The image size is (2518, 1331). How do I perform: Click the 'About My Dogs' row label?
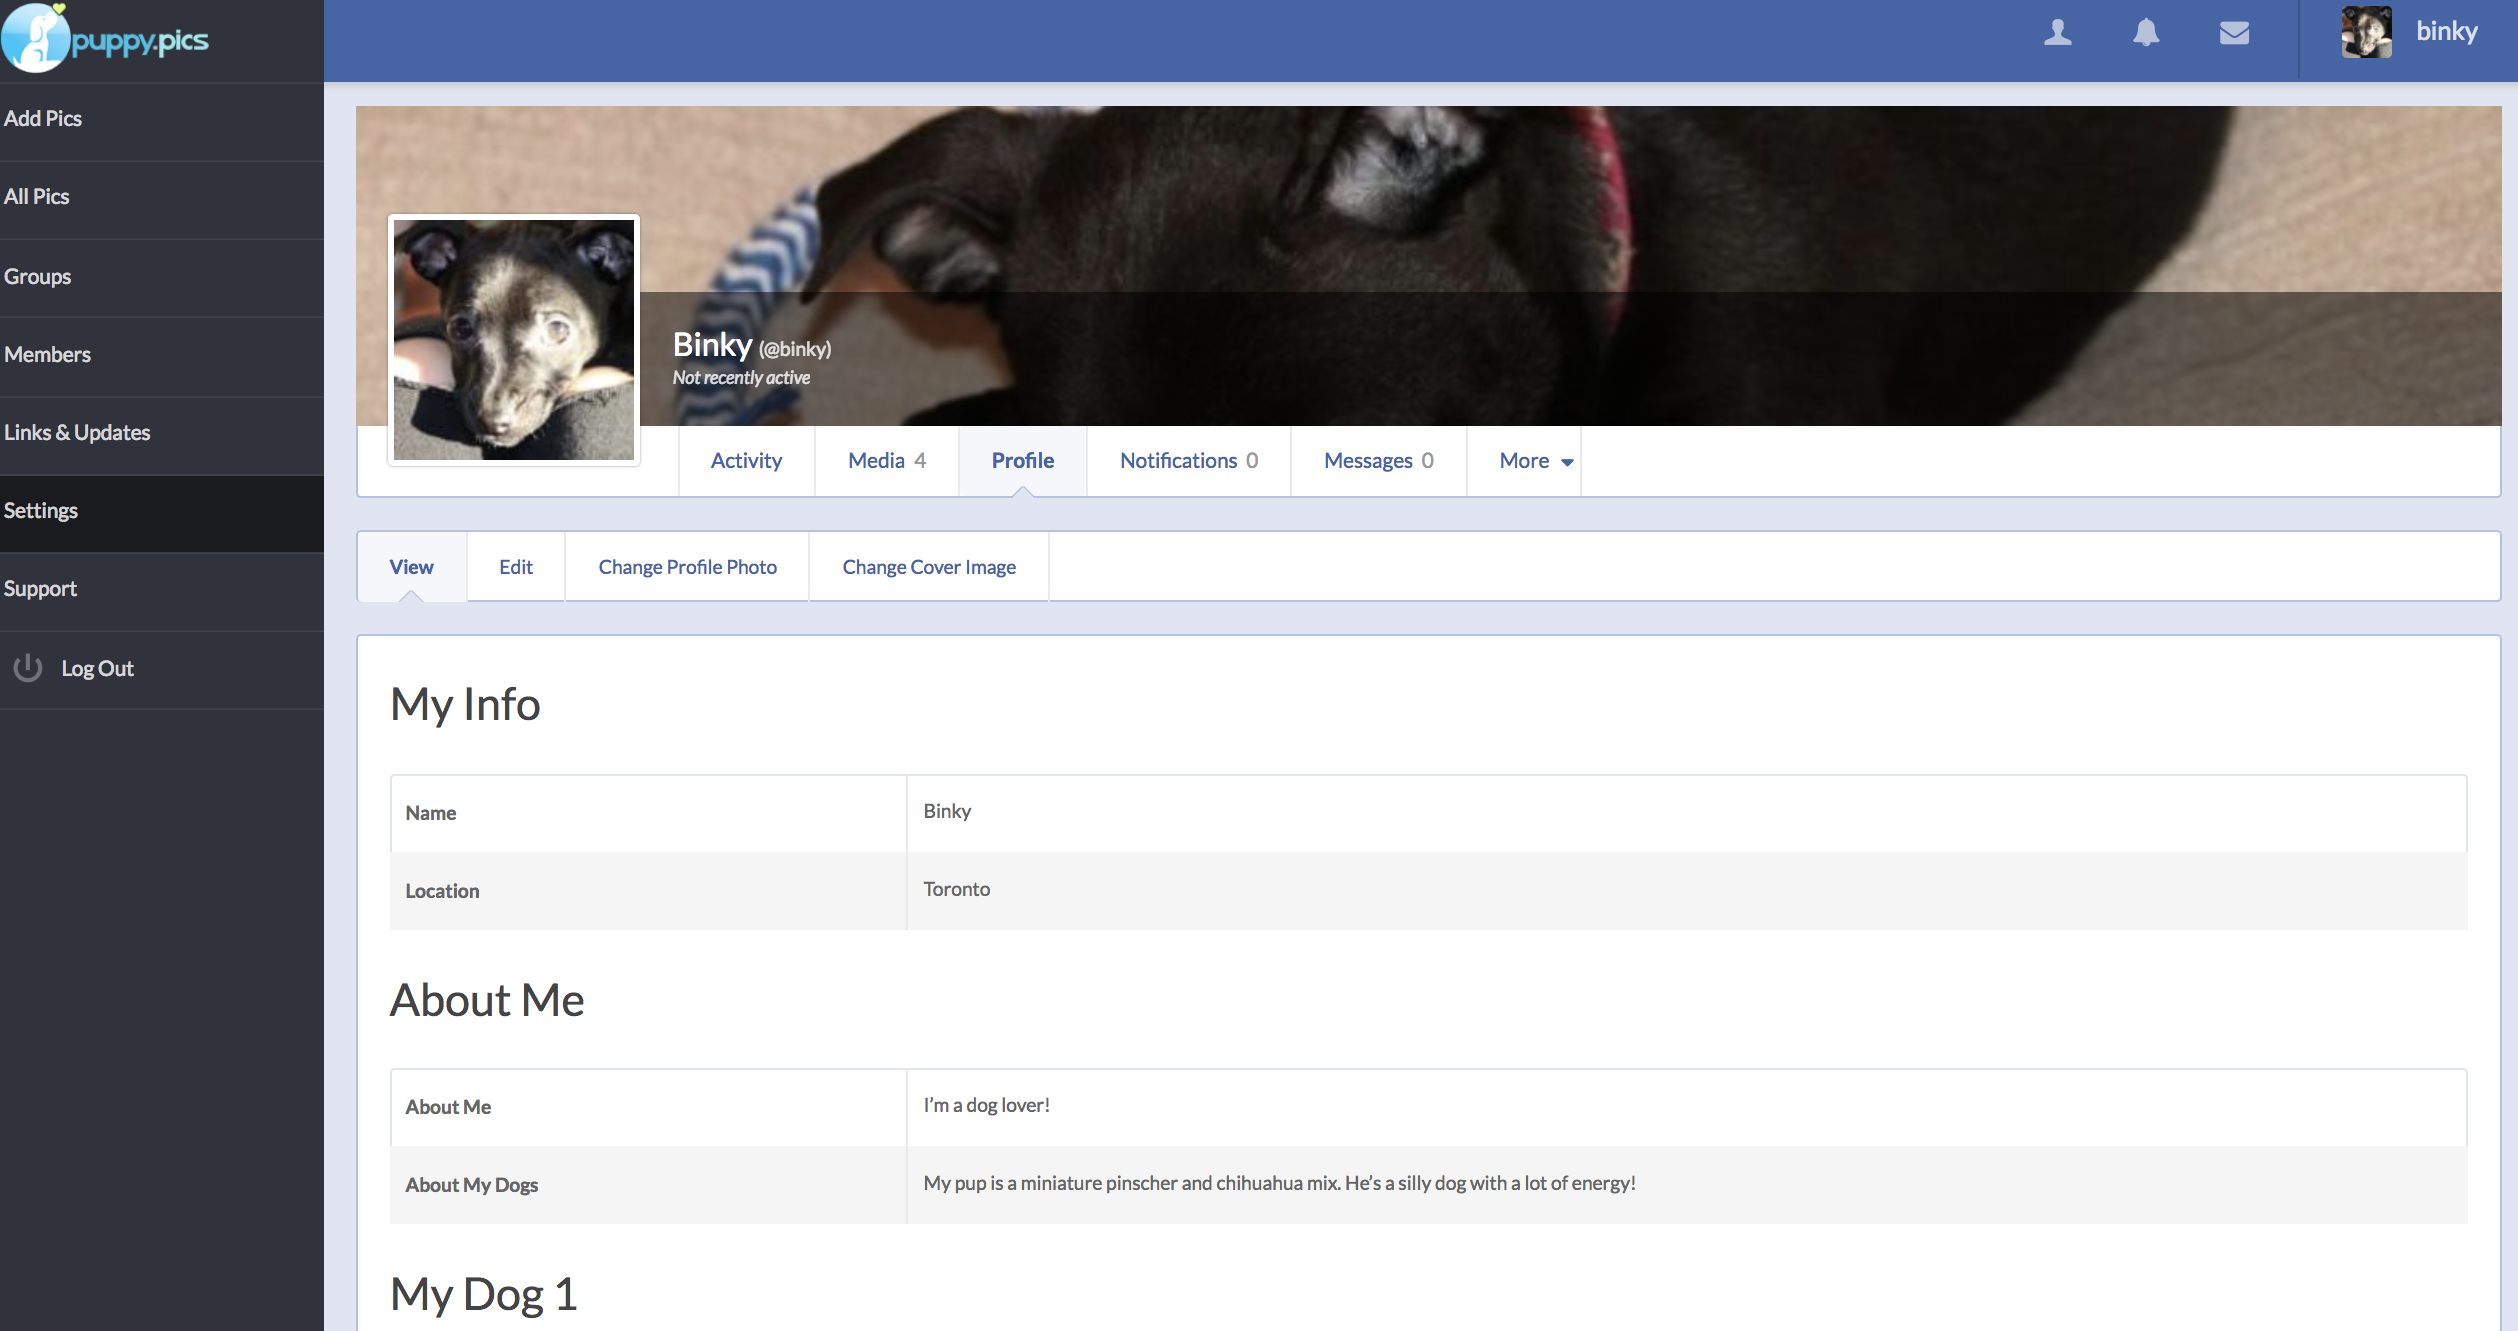tap(472, 1185)
